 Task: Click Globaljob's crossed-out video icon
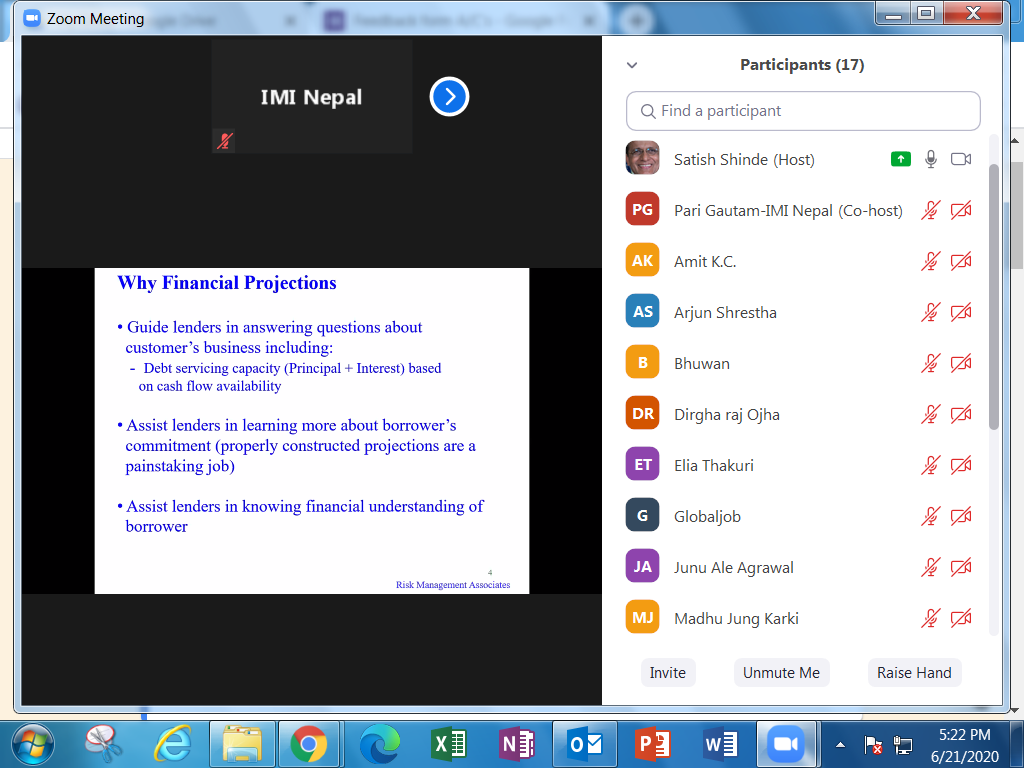coord(961,516)
